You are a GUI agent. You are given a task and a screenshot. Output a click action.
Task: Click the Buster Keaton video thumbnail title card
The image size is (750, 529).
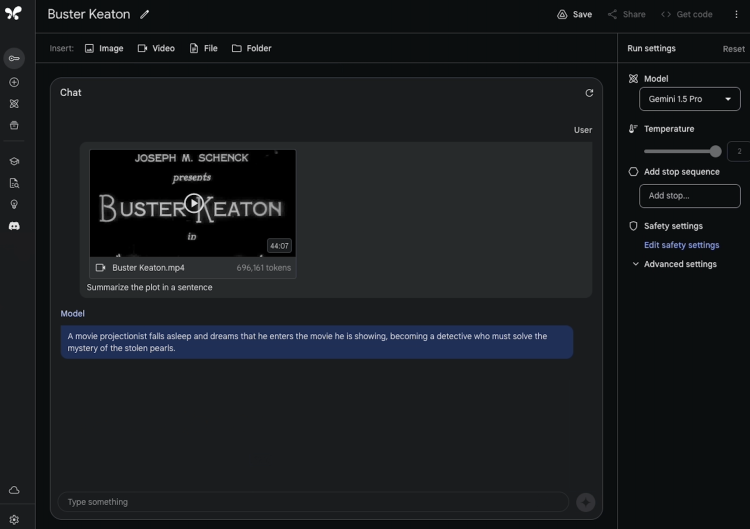(x=192, y=203)
